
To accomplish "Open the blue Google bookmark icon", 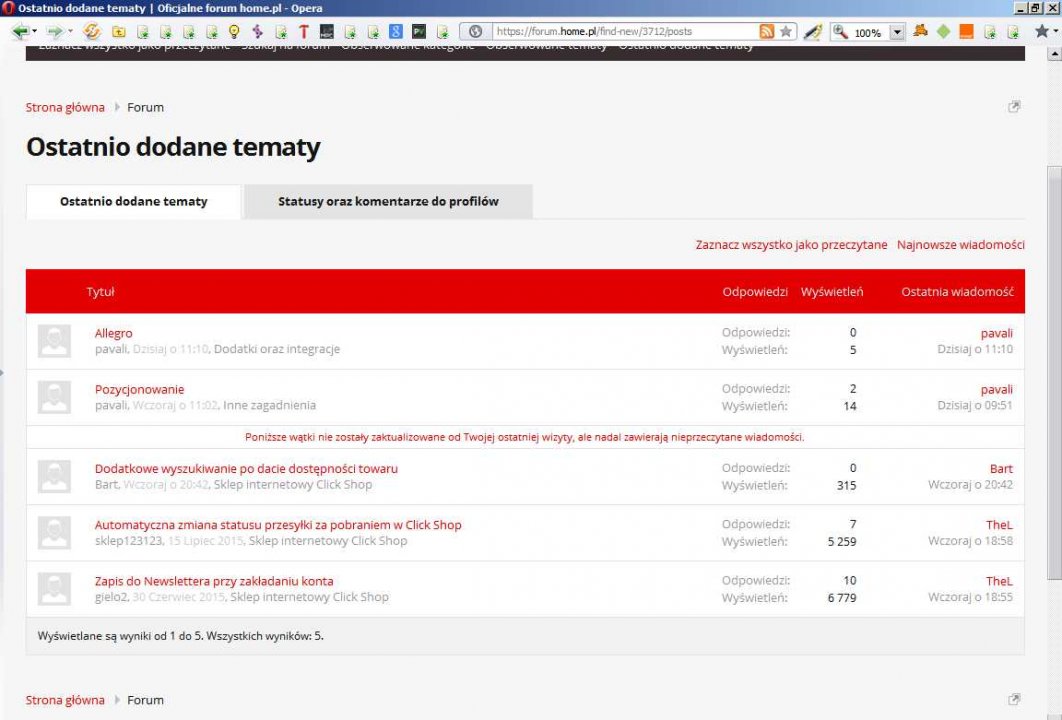I will pyautogui.click(x=396, y=31).
